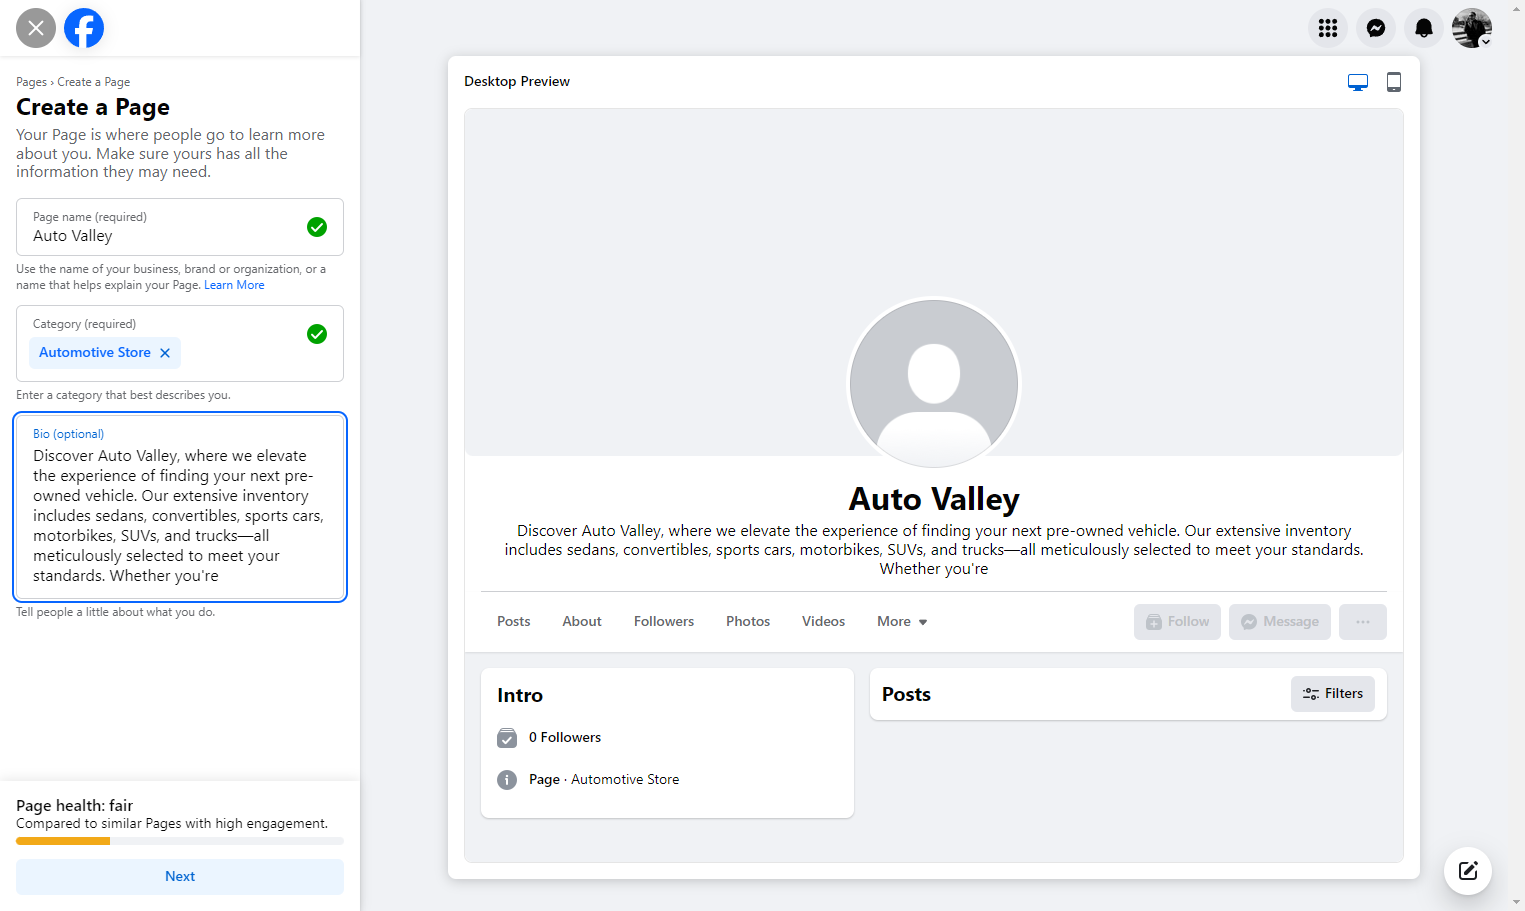Open the apps grid menu icon
The image size is (1525, 911).
(1328, 28)
